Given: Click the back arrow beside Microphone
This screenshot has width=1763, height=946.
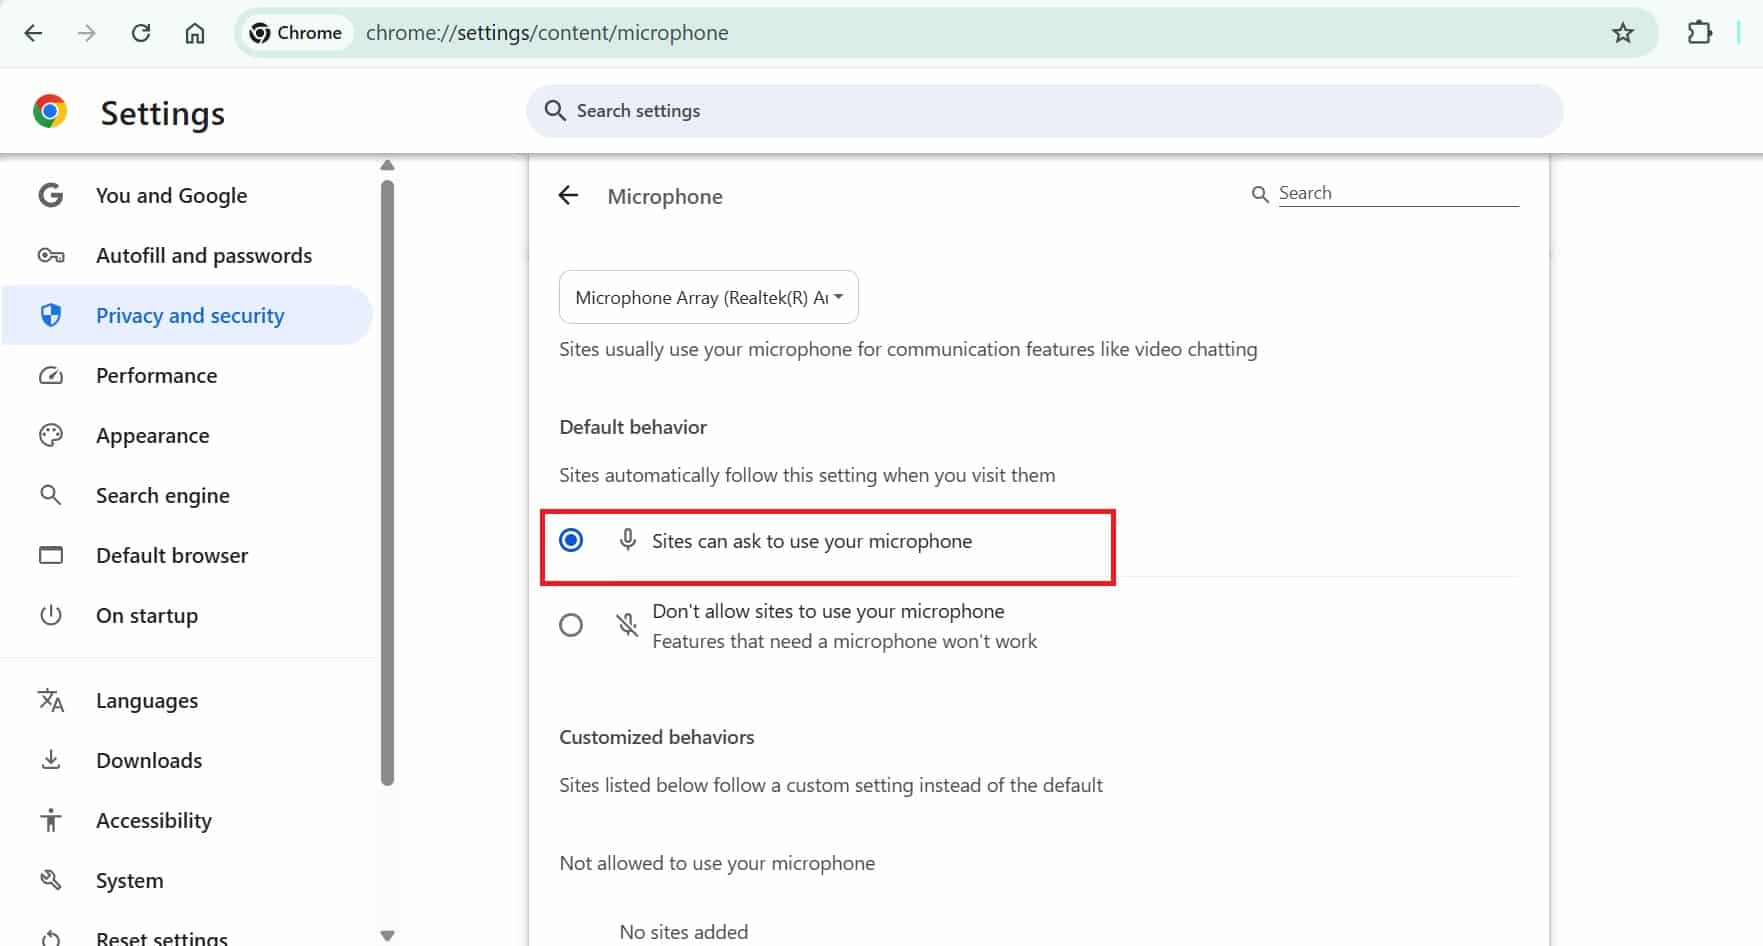Looking at the screenshot, I should coord(568,196).
